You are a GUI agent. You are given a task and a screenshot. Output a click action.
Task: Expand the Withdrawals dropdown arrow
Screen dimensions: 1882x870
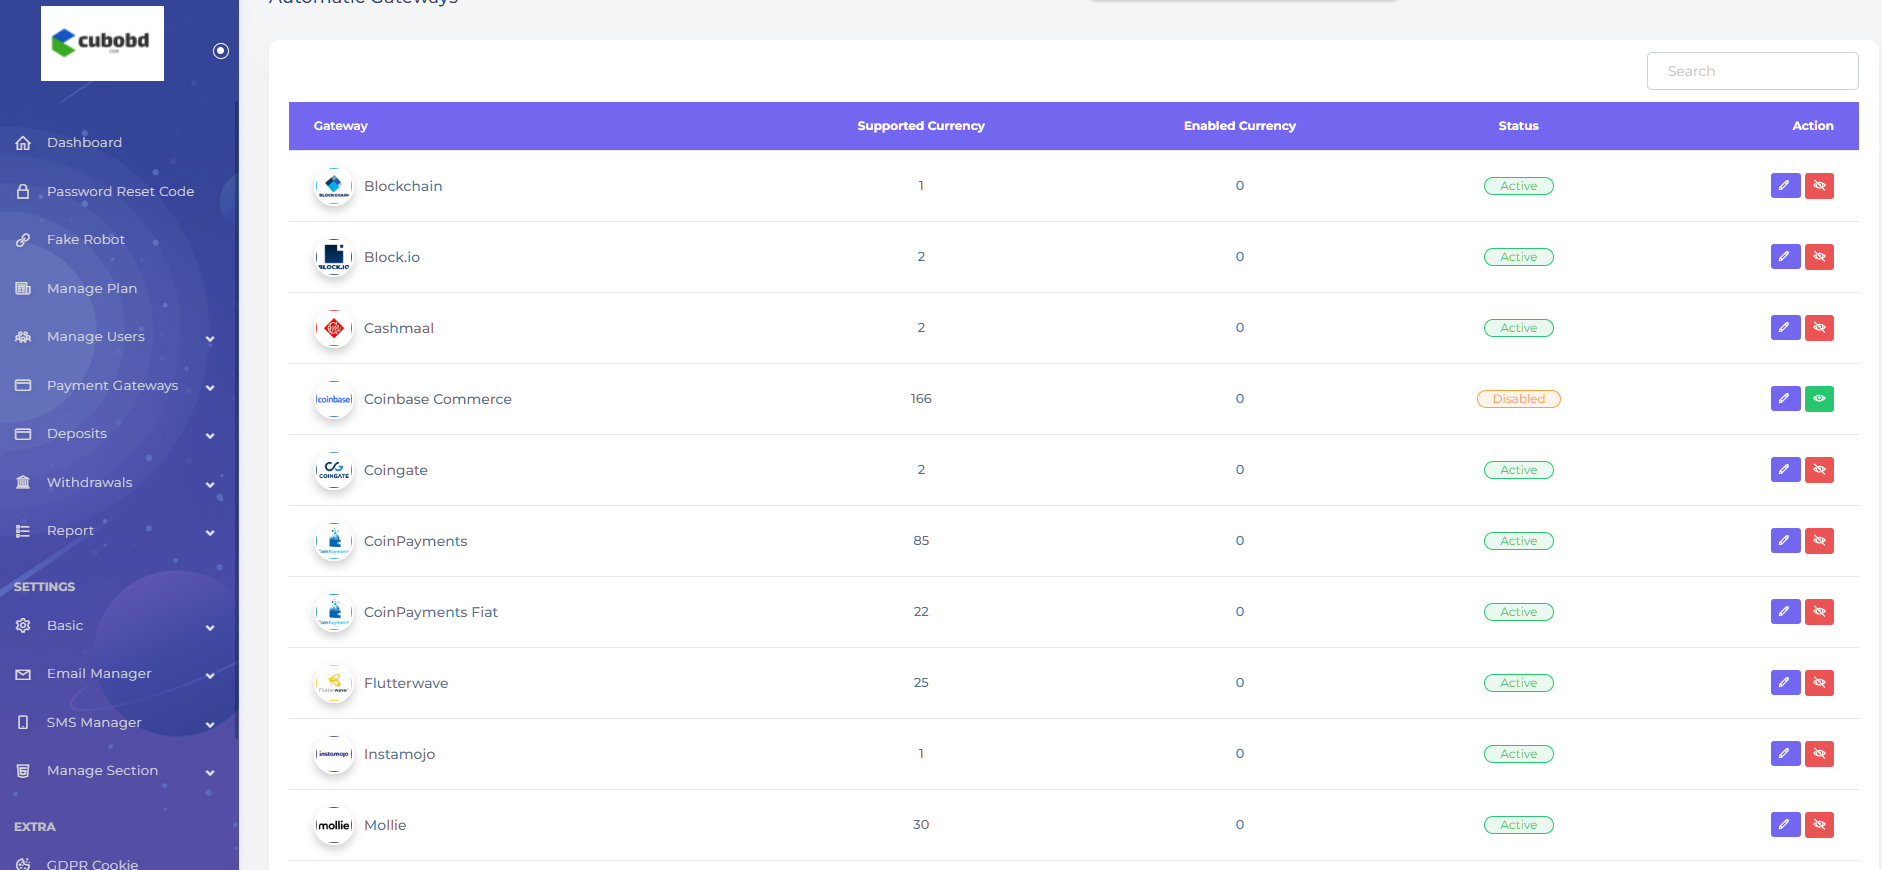click(x=210, y=484)
